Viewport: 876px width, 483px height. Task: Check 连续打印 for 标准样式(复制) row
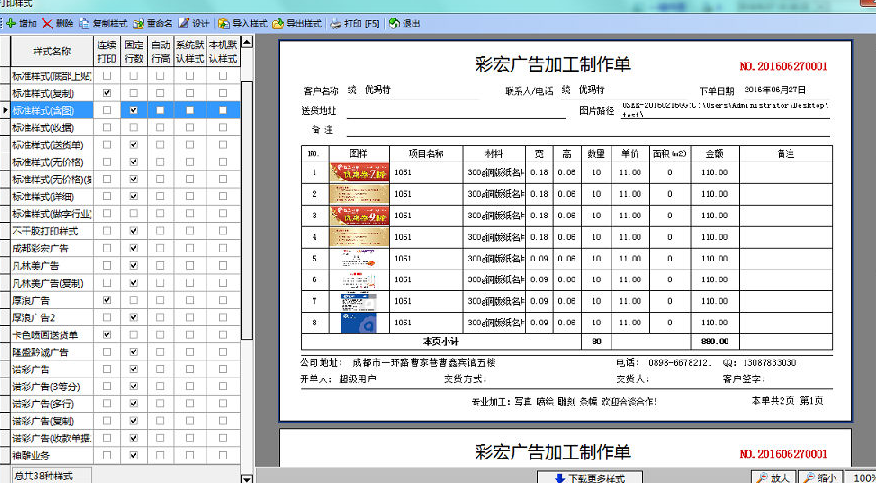(x=107, y=93)
